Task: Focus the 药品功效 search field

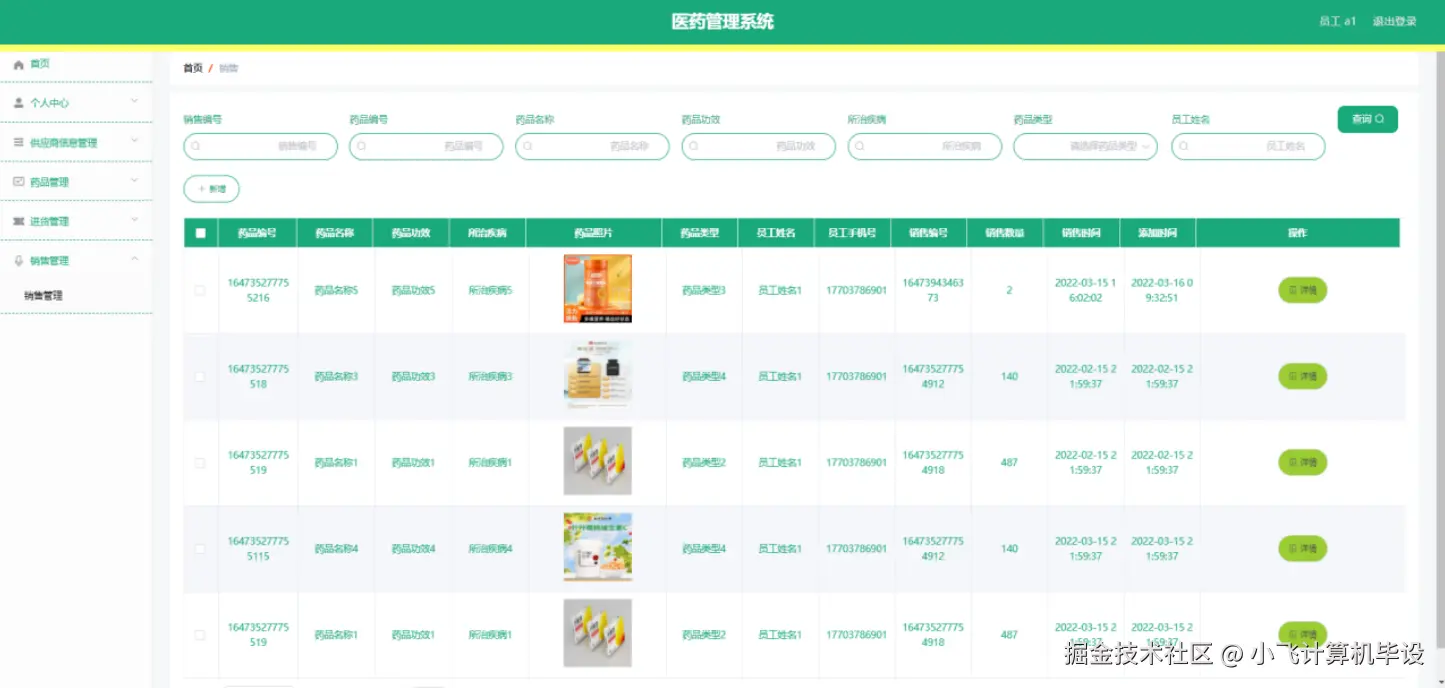Action: [x=758, y=146]
